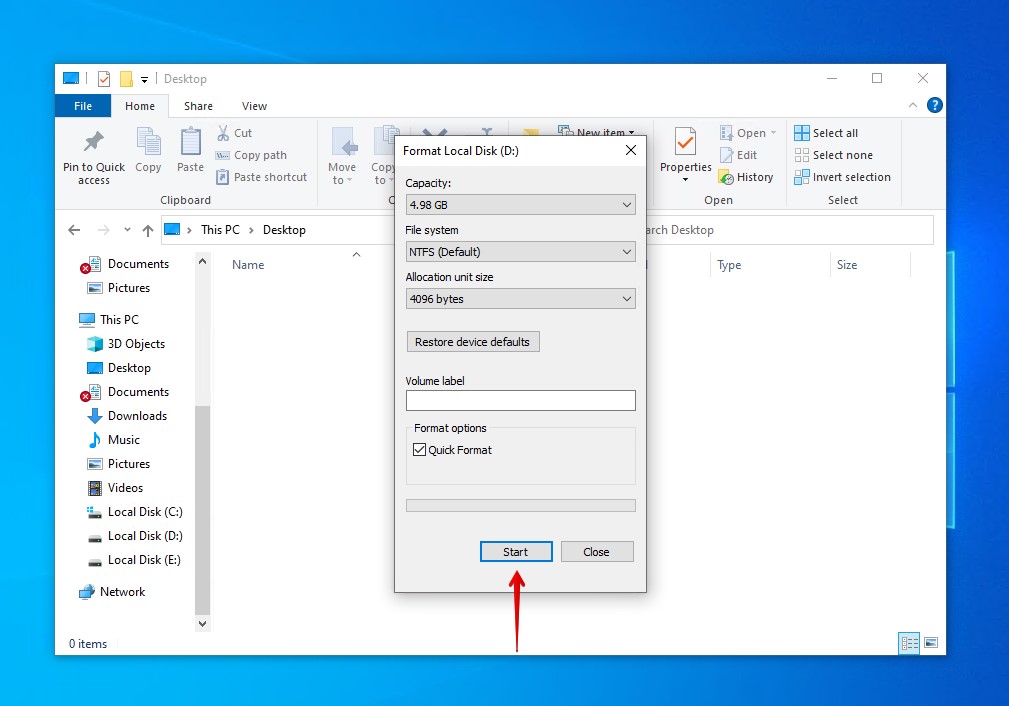Open the Open button dropdown in ribbon
Image resolution: width=1009 pixels, height=706 pixels.
pyautogui.click(x=773, y=133)
